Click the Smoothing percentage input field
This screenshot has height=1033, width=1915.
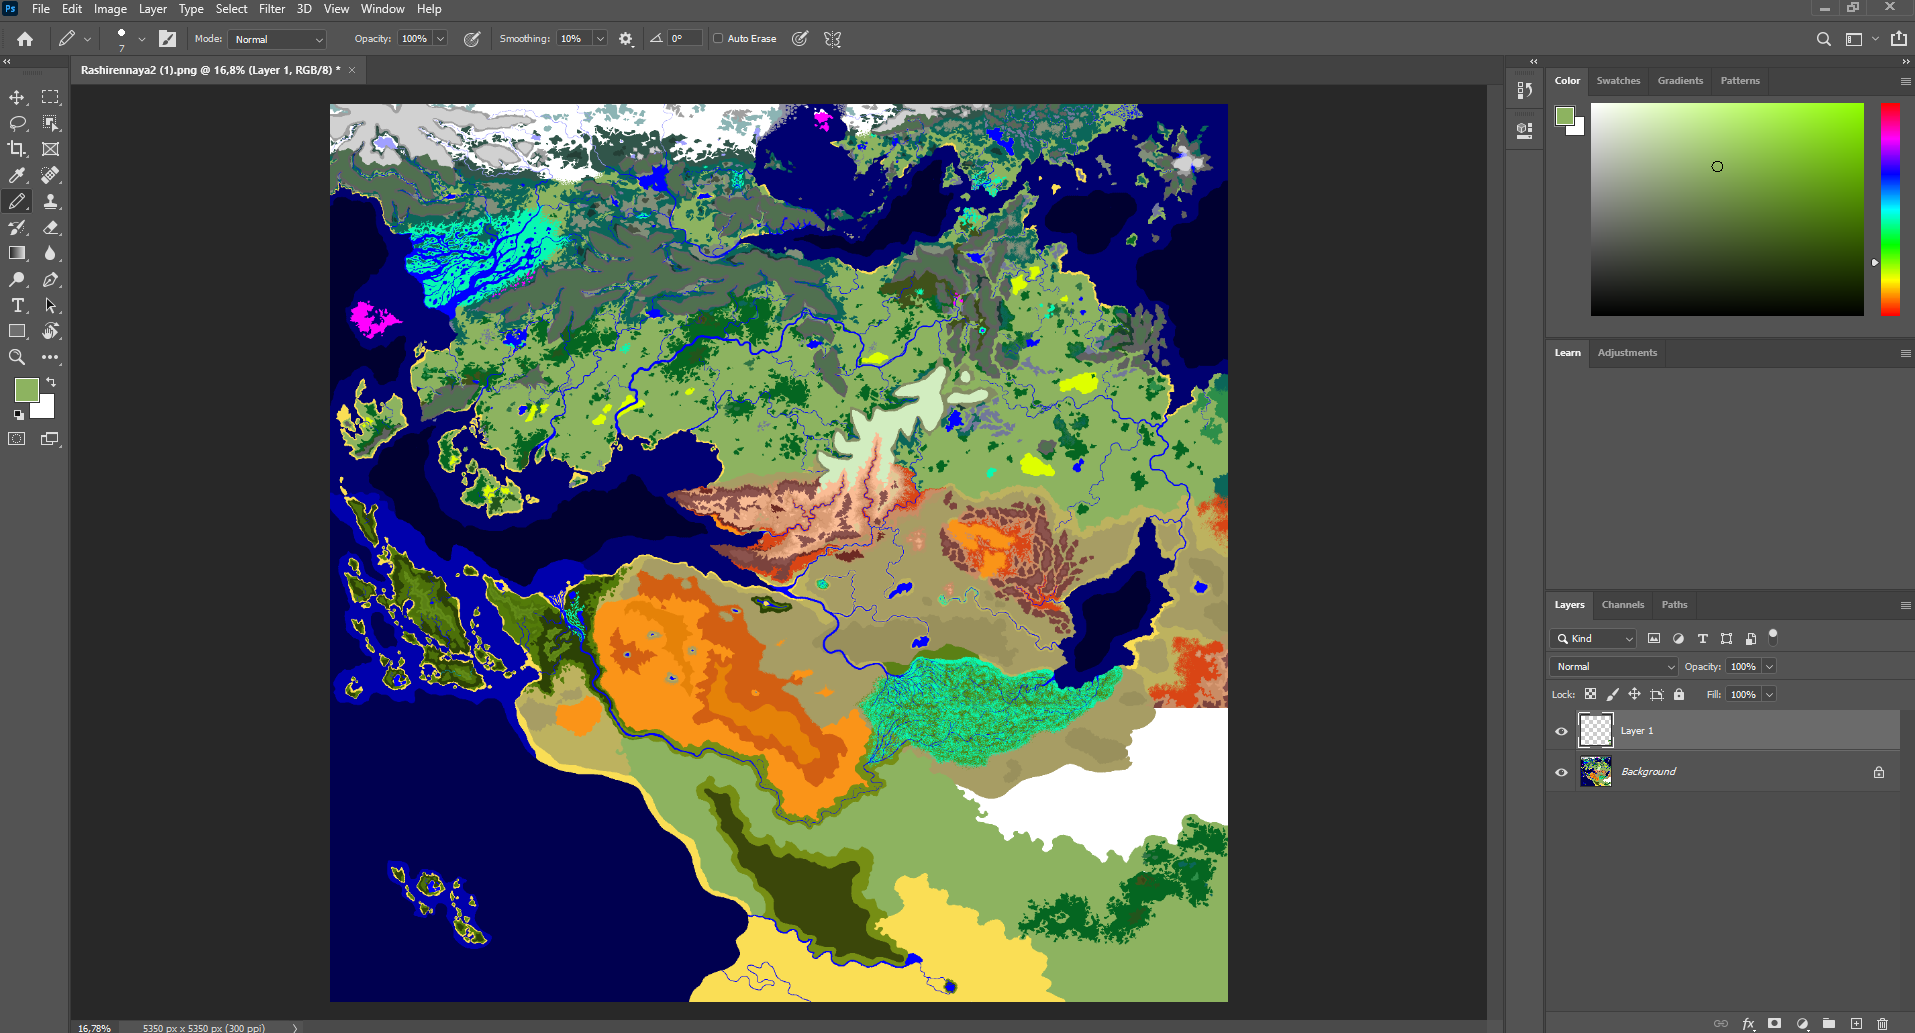point(574,39)
